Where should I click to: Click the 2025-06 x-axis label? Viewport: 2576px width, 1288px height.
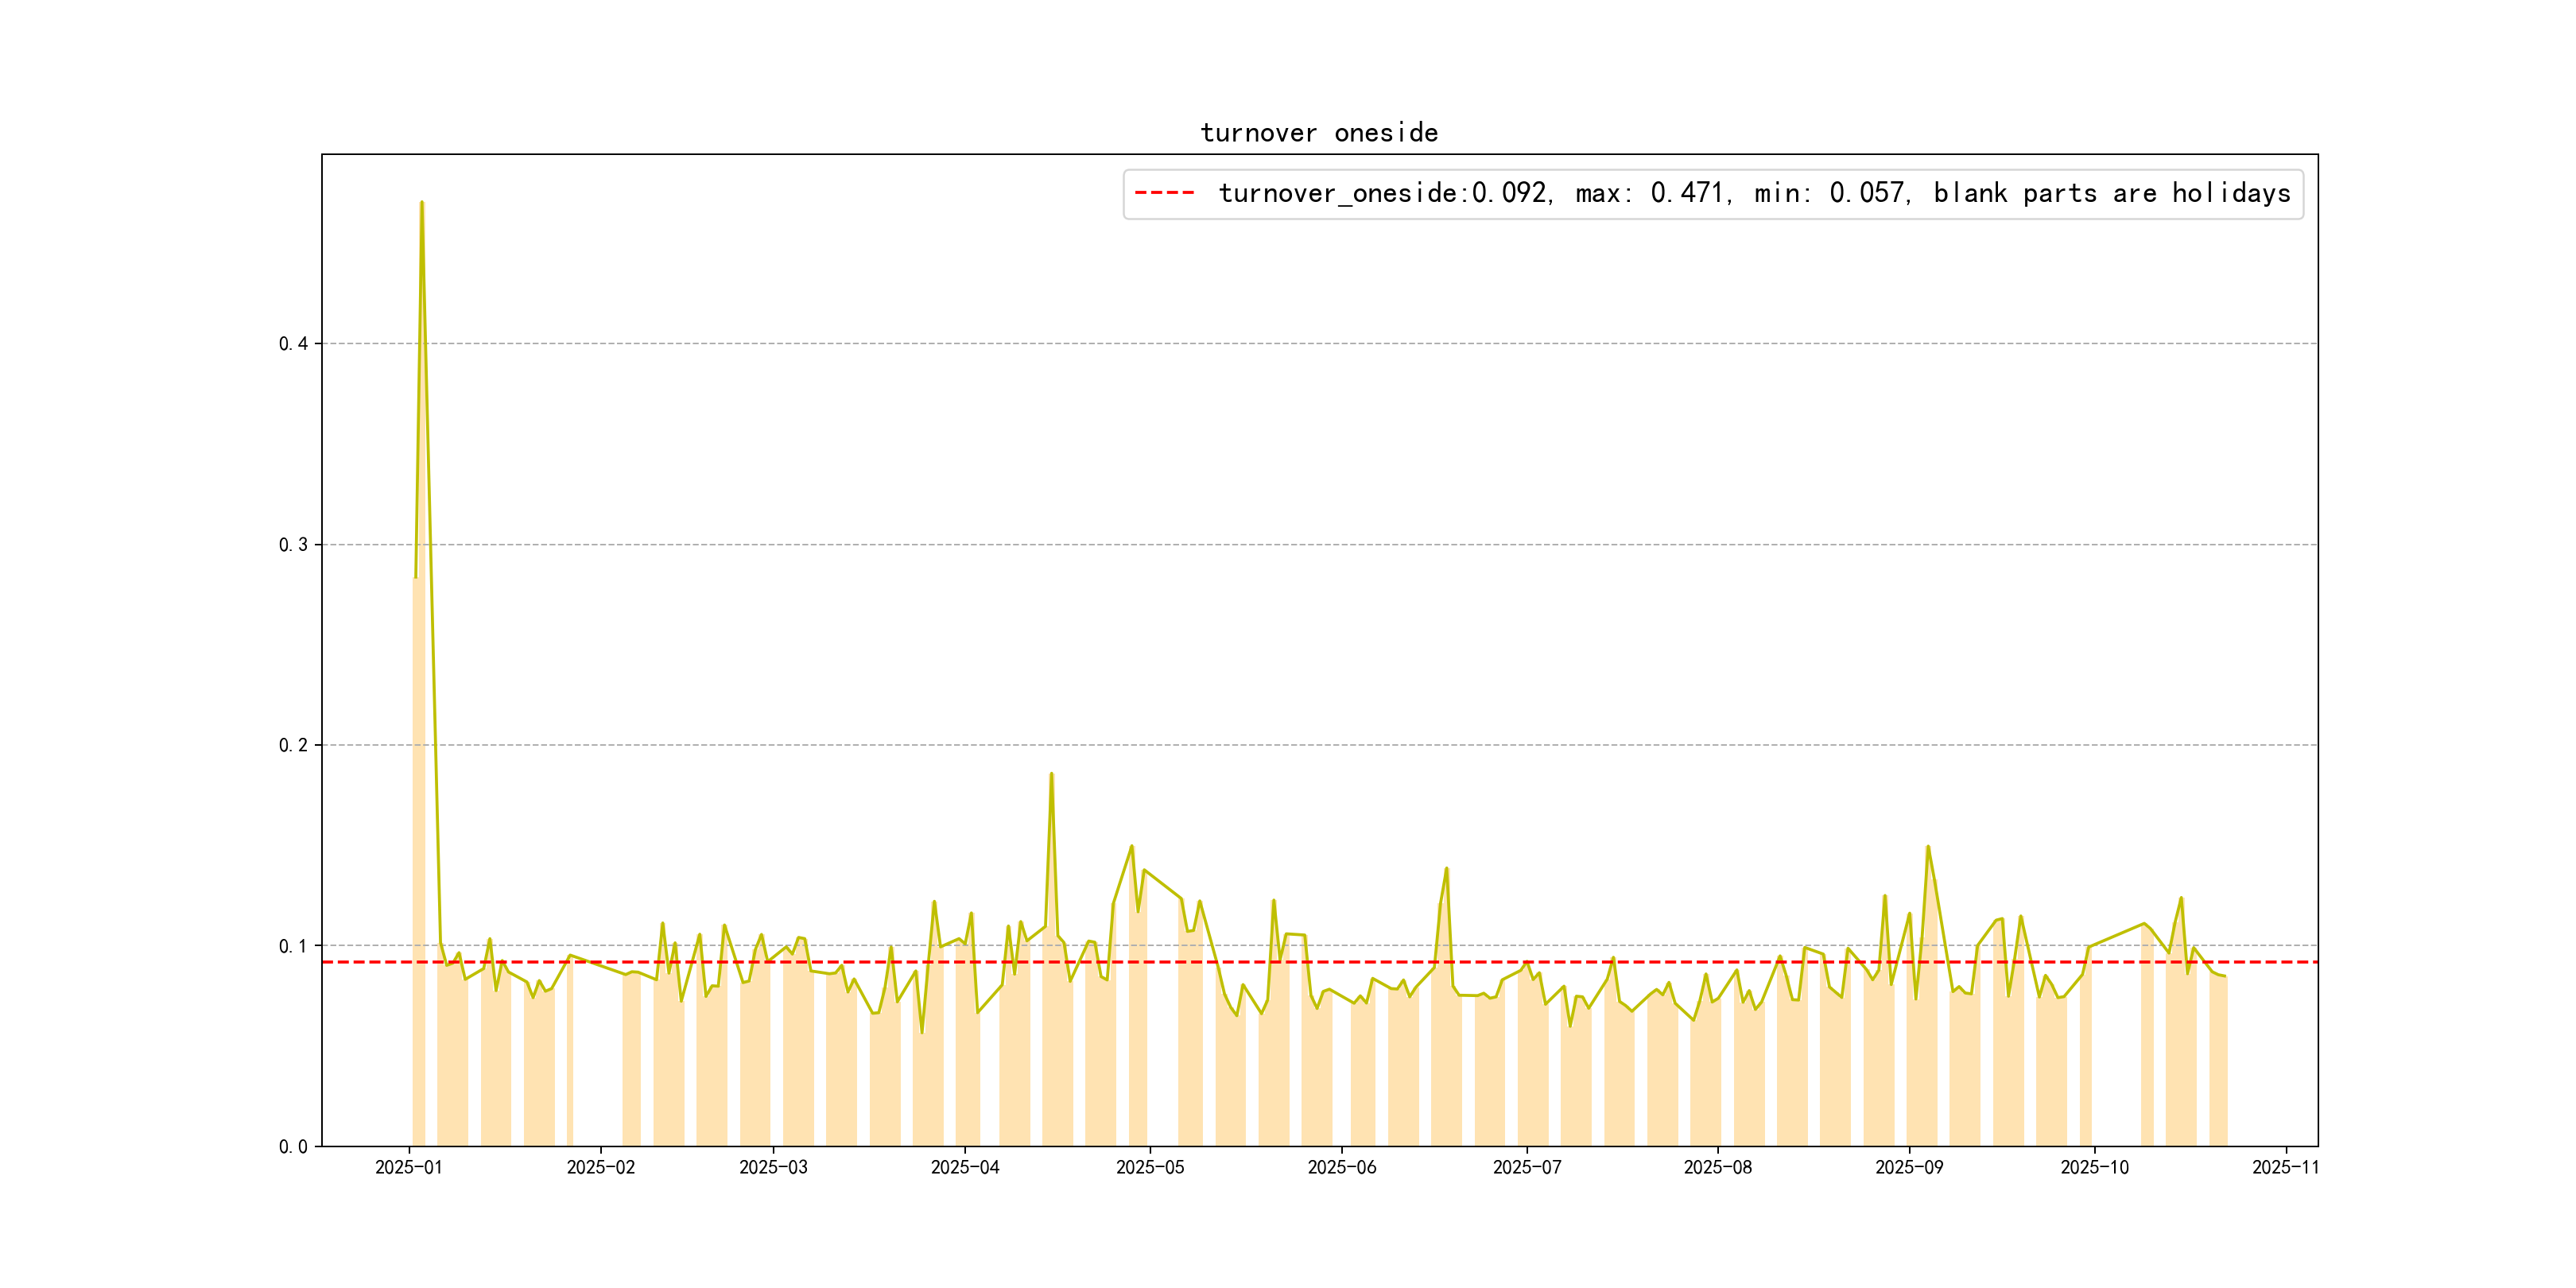(1341, 1167)
